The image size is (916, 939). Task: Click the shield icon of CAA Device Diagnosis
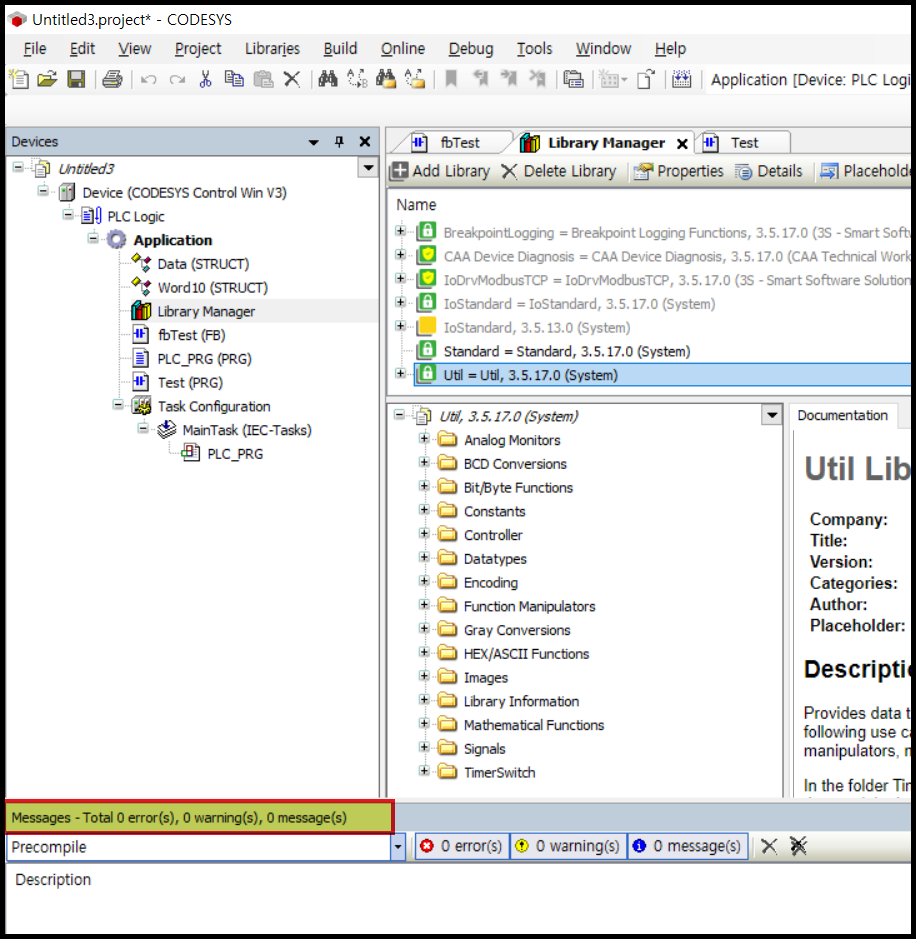(x=426, y=255)
